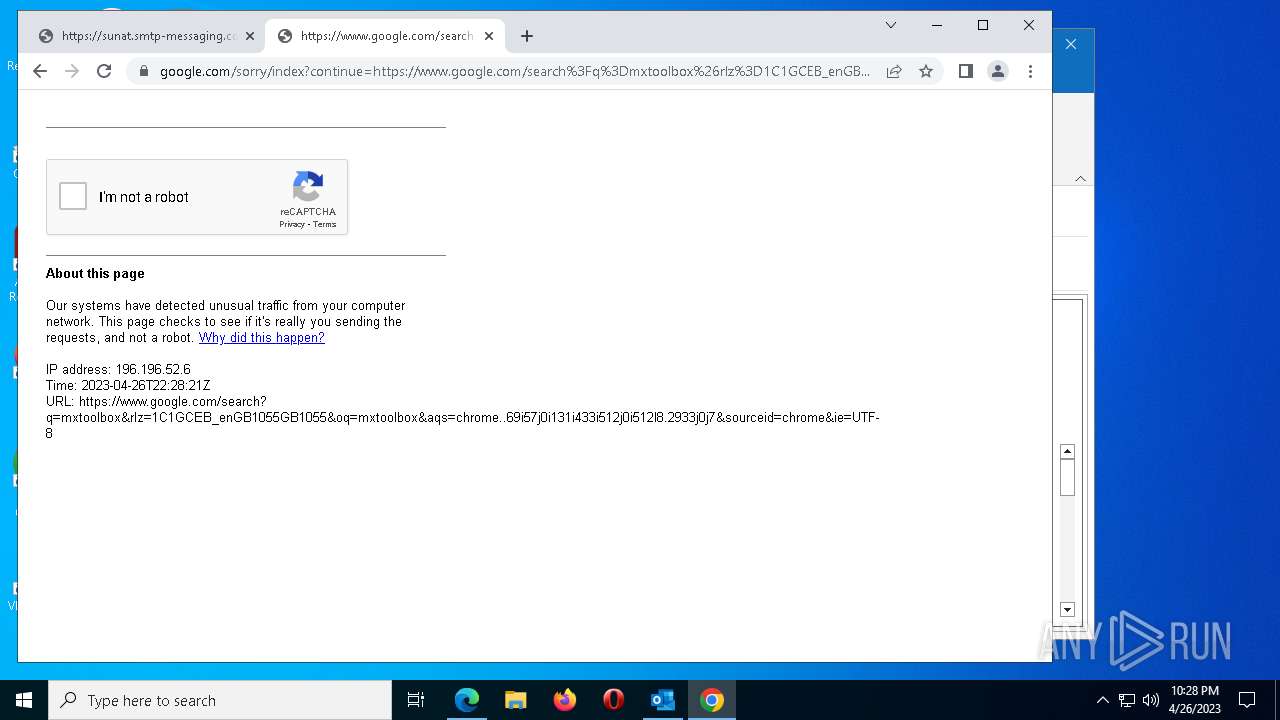
Task: Open Windows Start menu
Action: [24, 700]
